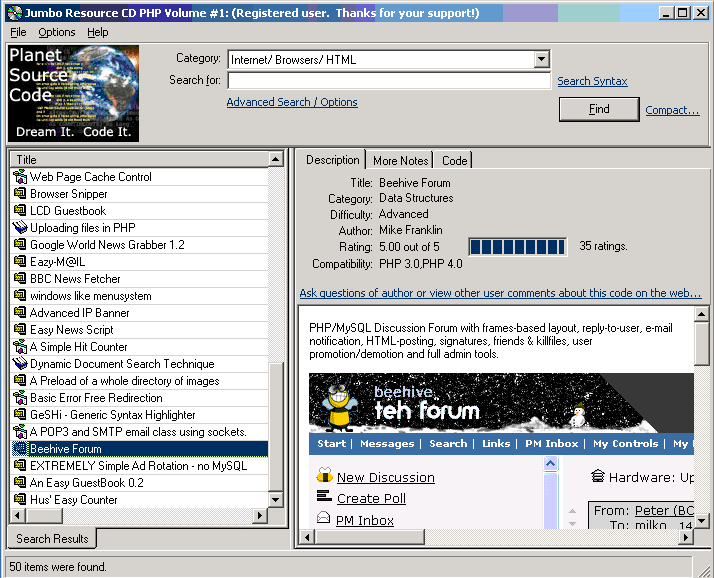Image resolution: width=714 pixels, height=578 pixels.
Task: Click the description pane horizontal scroll left arrow
Action: pyautogui.click(x=307, y=537)
